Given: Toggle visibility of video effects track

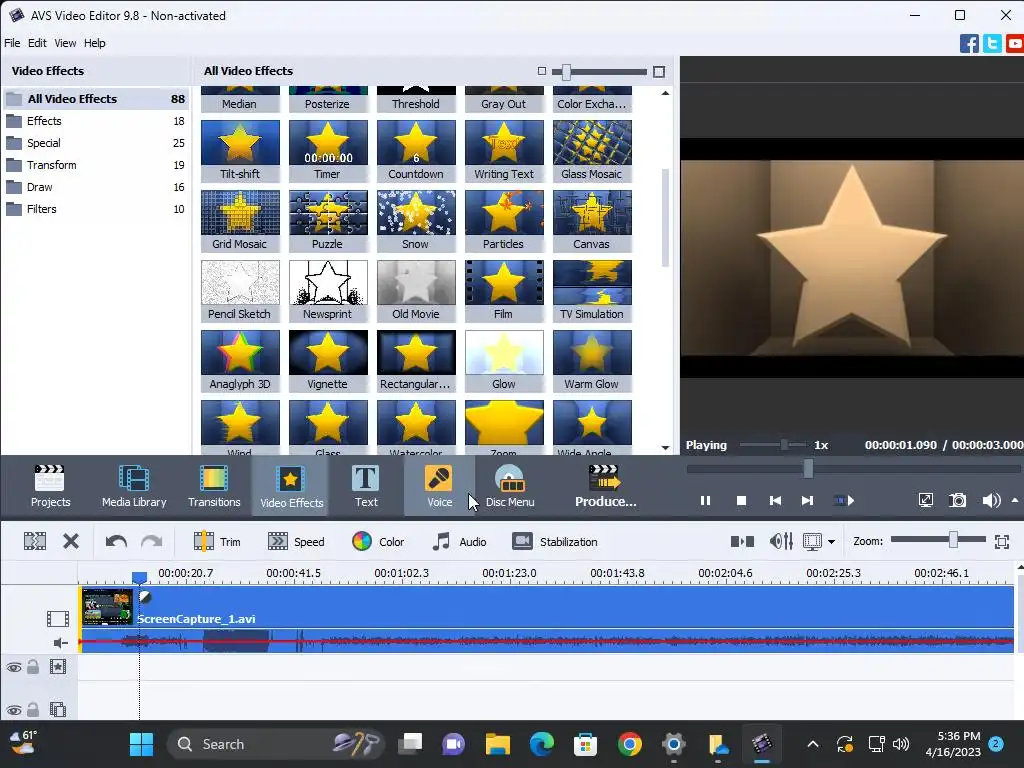Looking at the screenshot, I should 14,667.
